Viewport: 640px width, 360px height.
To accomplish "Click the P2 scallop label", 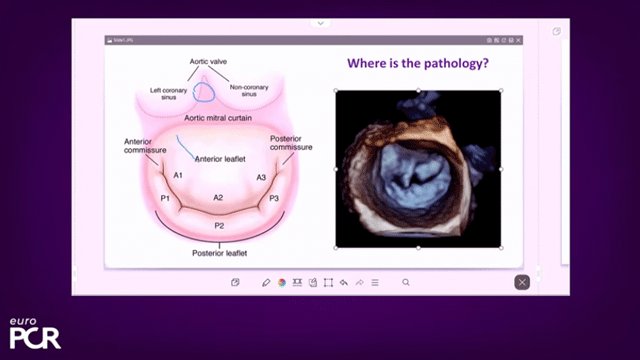I will click(219, 226).
